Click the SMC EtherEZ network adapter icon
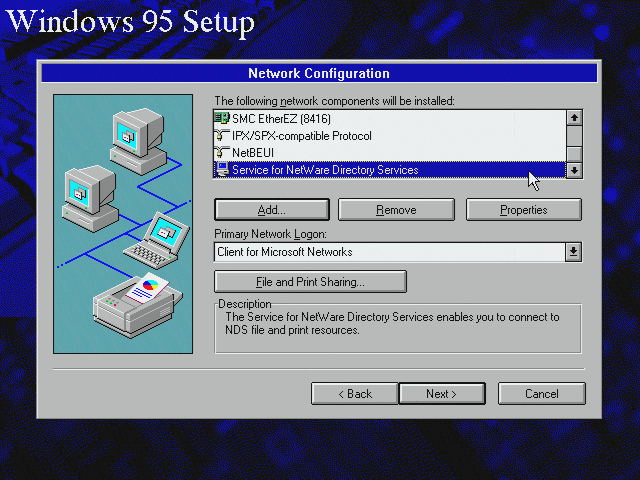The width and height of the screenshot is (640, 480). click(x=222, y=118)
